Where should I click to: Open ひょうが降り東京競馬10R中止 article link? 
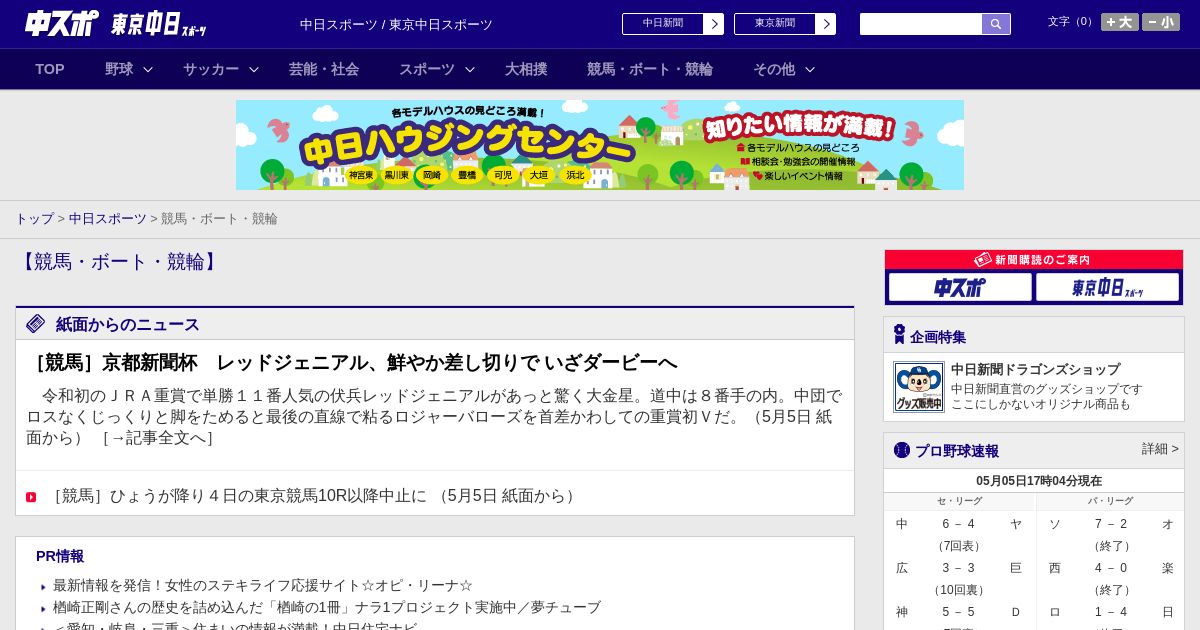313,496
